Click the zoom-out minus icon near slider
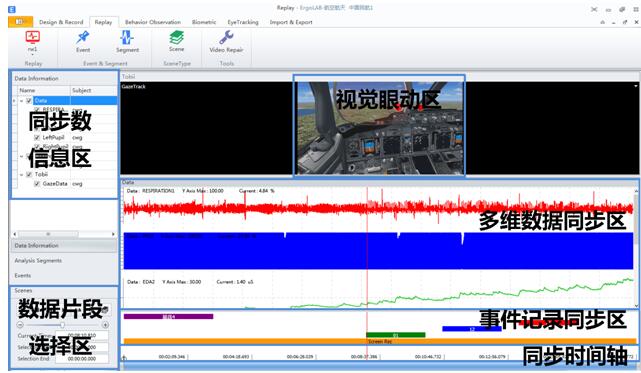This screenshot has width=641, height=373. click(20, 325)
